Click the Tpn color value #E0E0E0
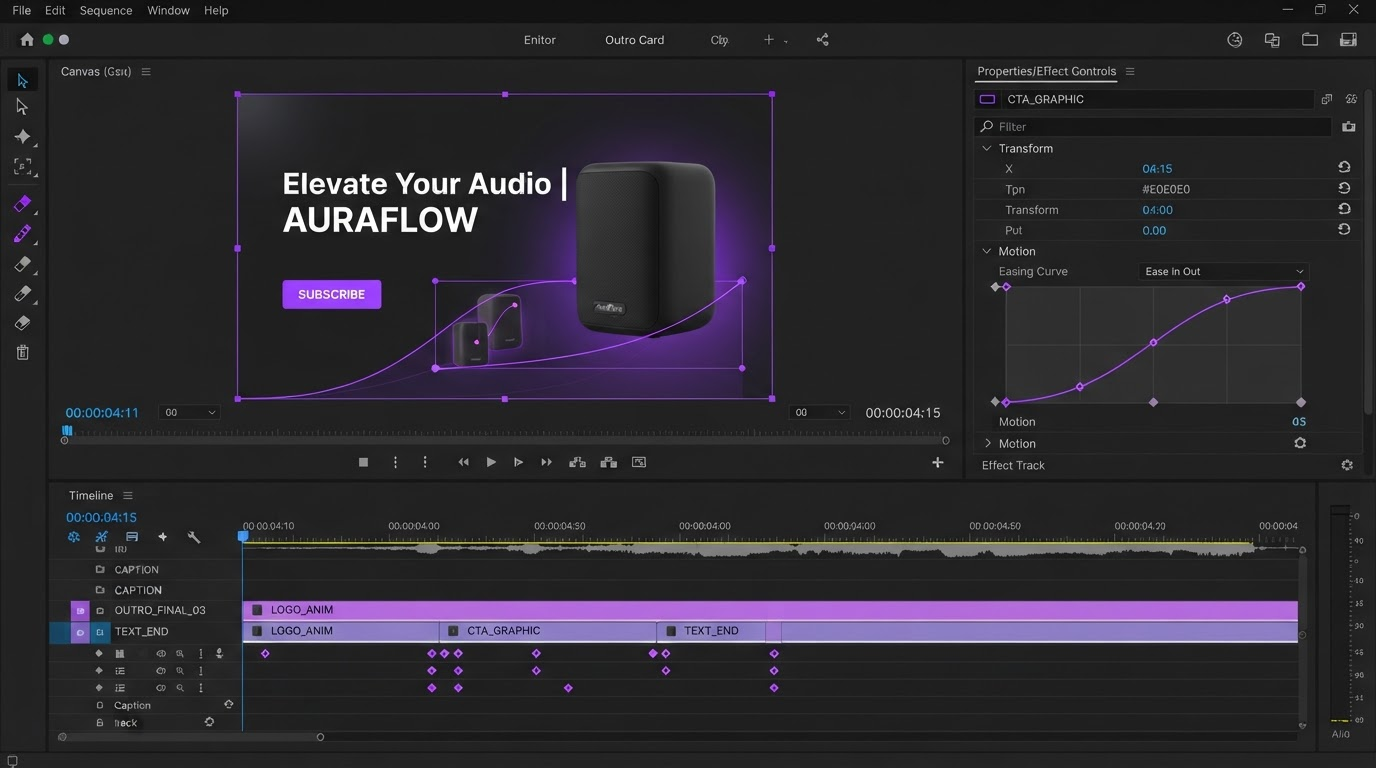The width and height of the screenshot is (1376, 768). point(1166,189)
